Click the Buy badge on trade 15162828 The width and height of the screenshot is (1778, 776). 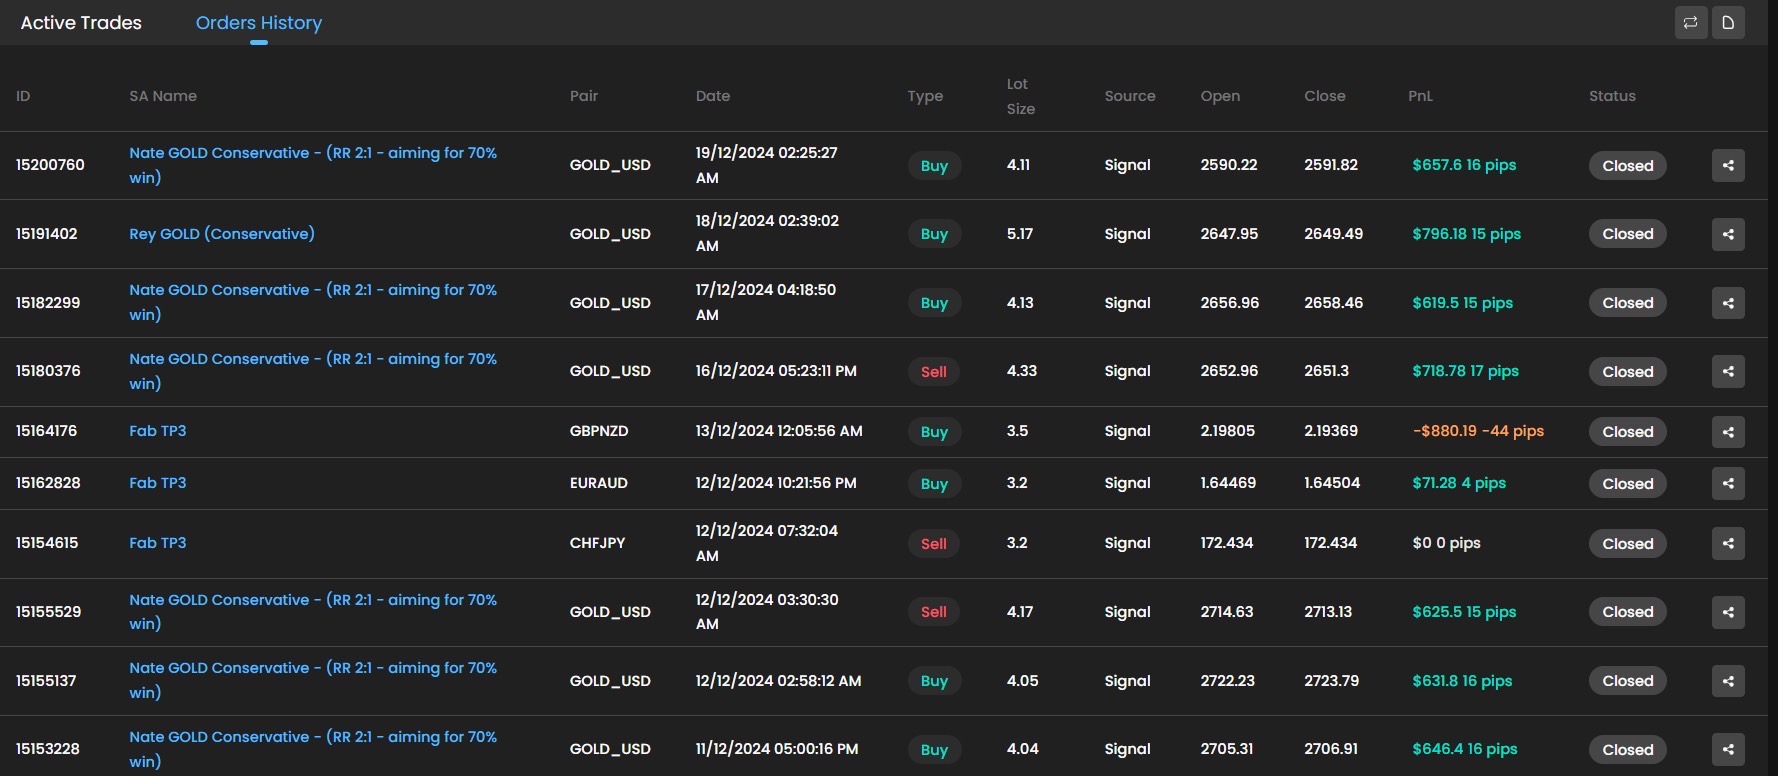[934, 484]
